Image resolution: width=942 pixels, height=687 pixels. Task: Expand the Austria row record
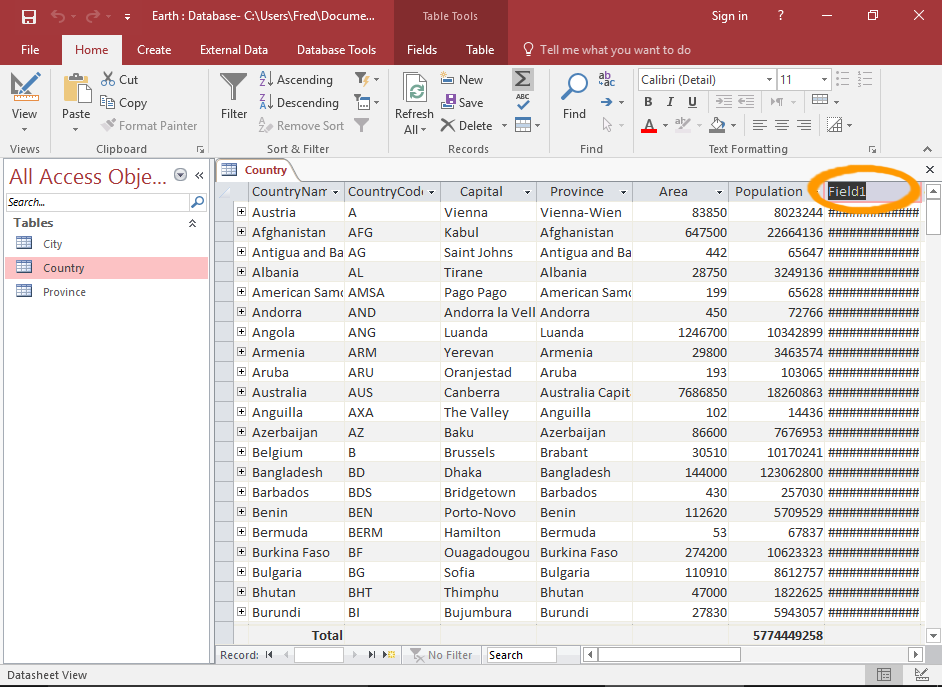pos(241,212)
